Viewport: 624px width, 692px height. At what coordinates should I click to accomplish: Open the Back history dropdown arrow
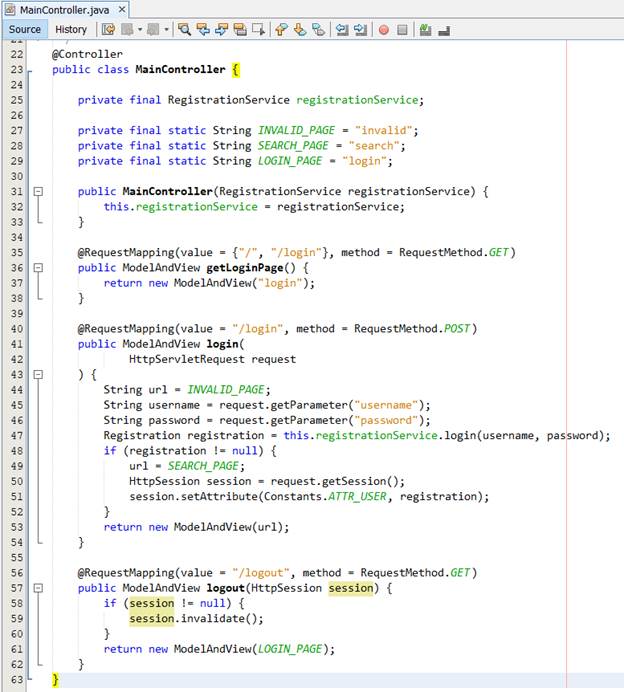click(x=140, y=30)
